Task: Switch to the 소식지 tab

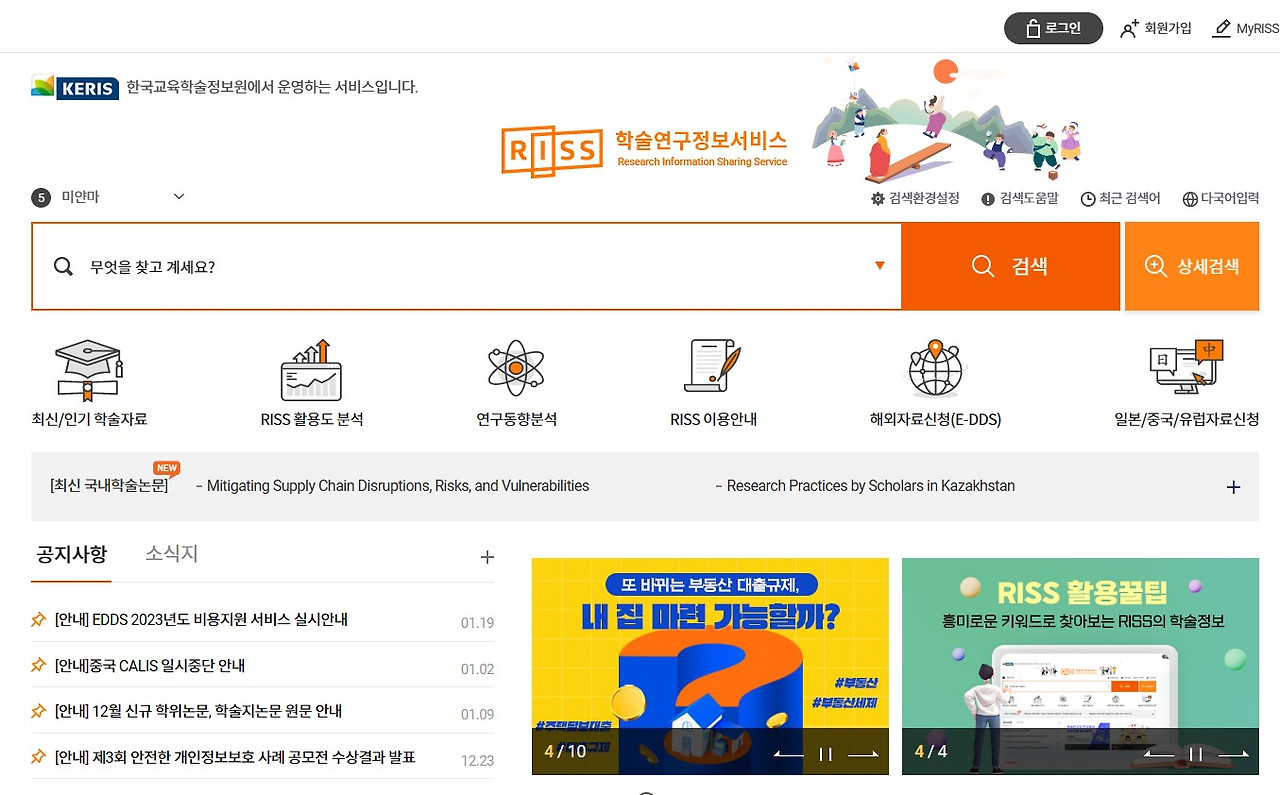Action: (170, 553)
